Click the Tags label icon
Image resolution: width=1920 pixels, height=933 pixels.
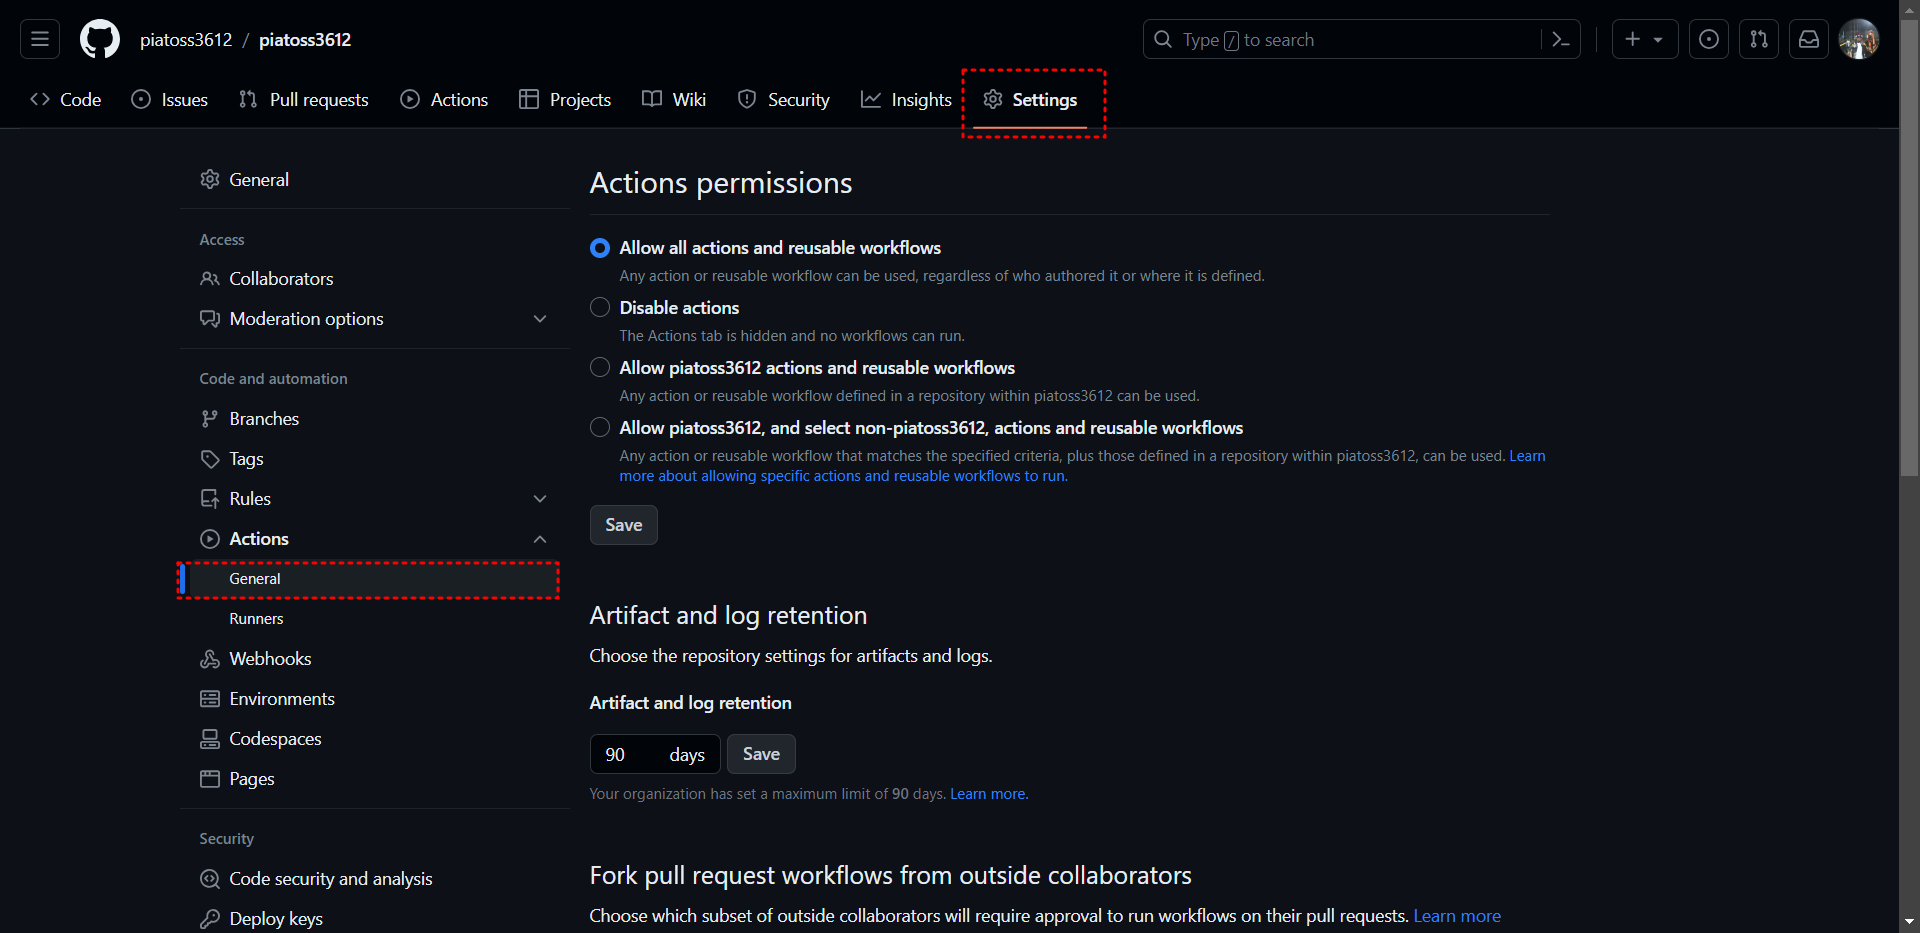point(210,459)
